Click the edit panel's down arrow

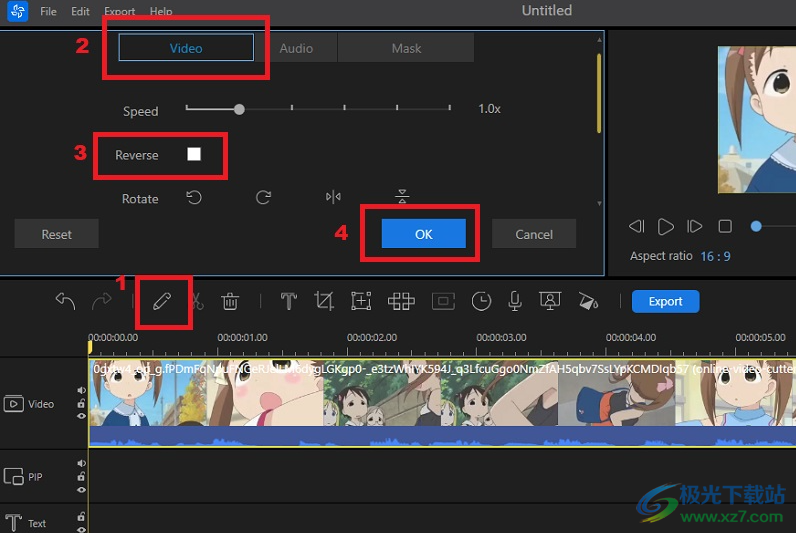600,203
